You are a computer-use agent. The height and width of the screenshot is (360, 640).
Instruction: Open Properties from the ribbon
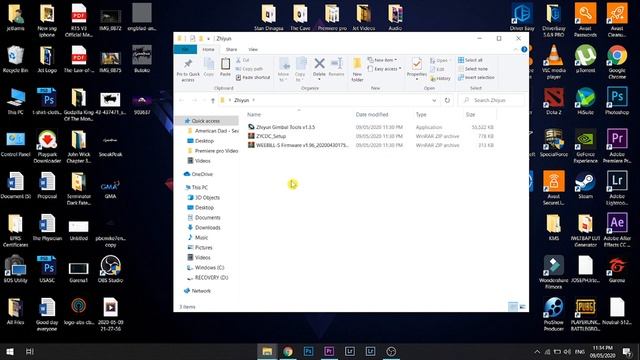(417, 68)
